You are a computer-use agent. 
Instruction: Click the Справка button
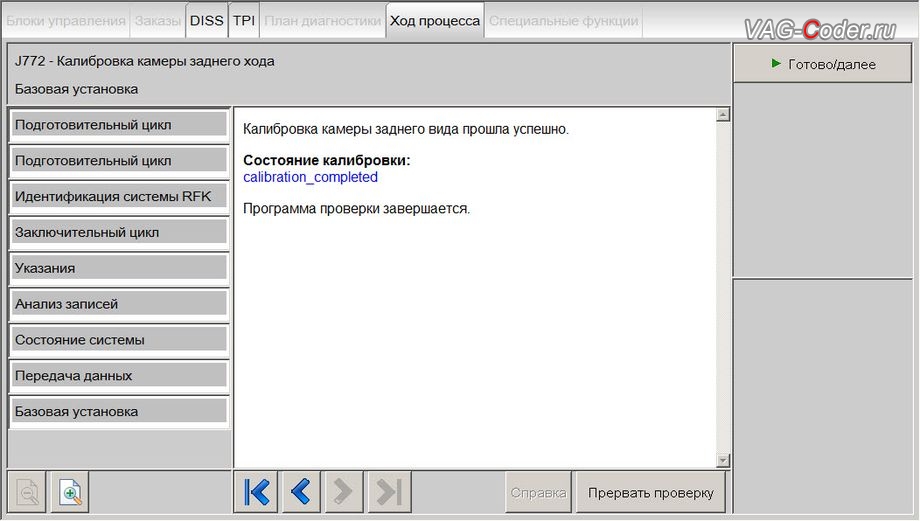click(x=538, y=493)
